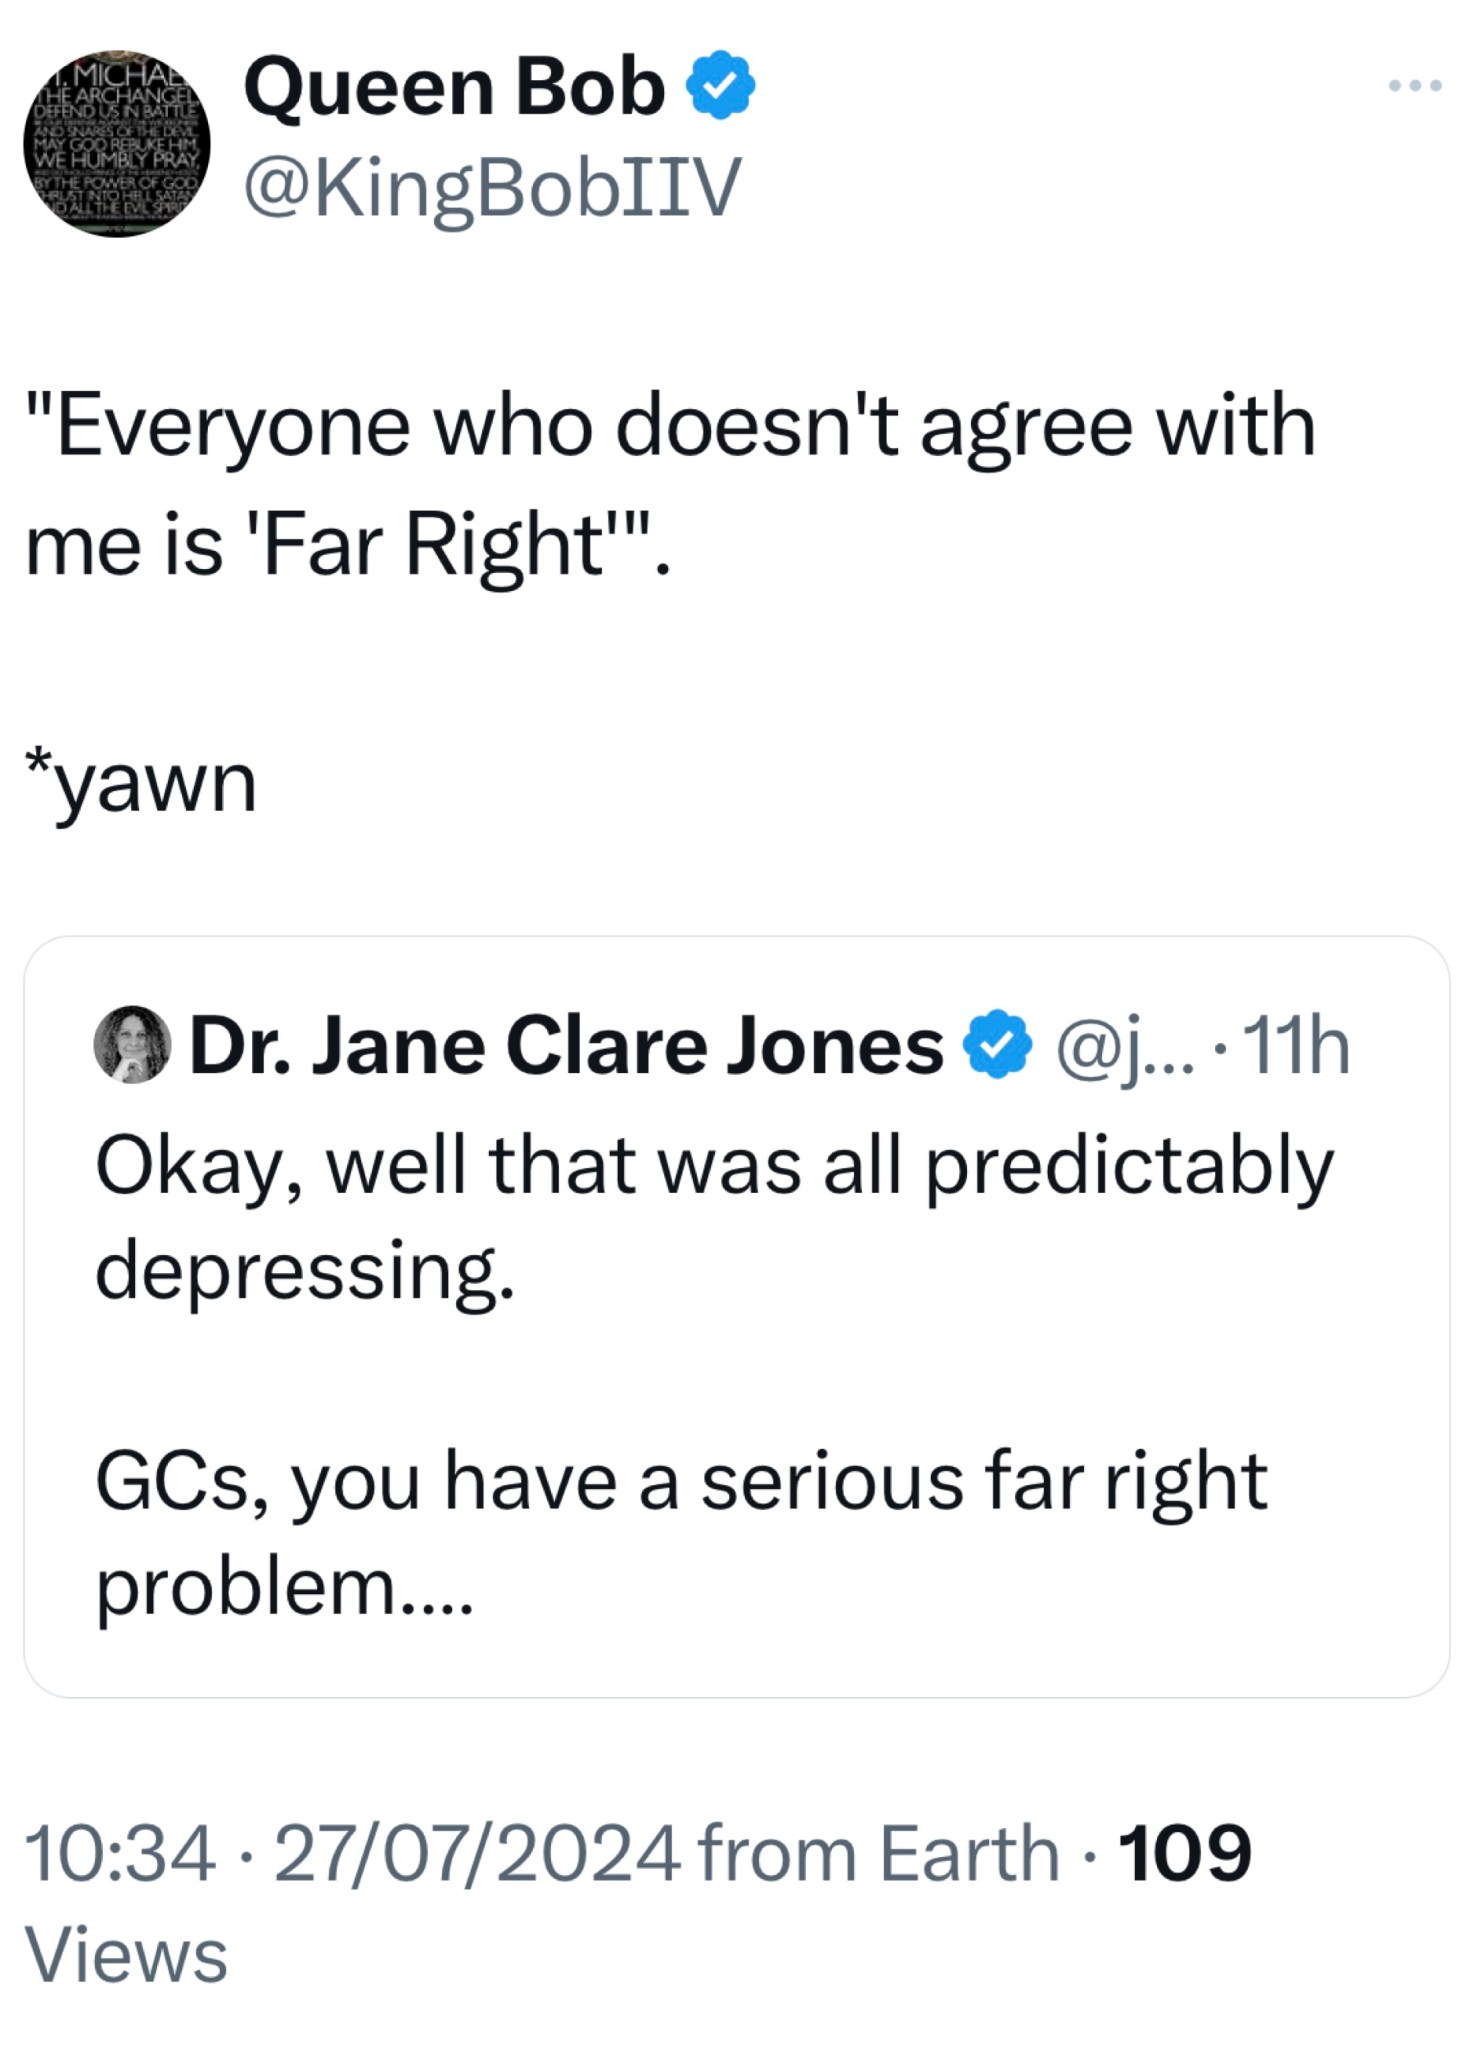Image resolution: width=1478 pixels, height=2047 pixels.
Task: Click the verification check in the quoted tweet
Action: point(996,1046)
